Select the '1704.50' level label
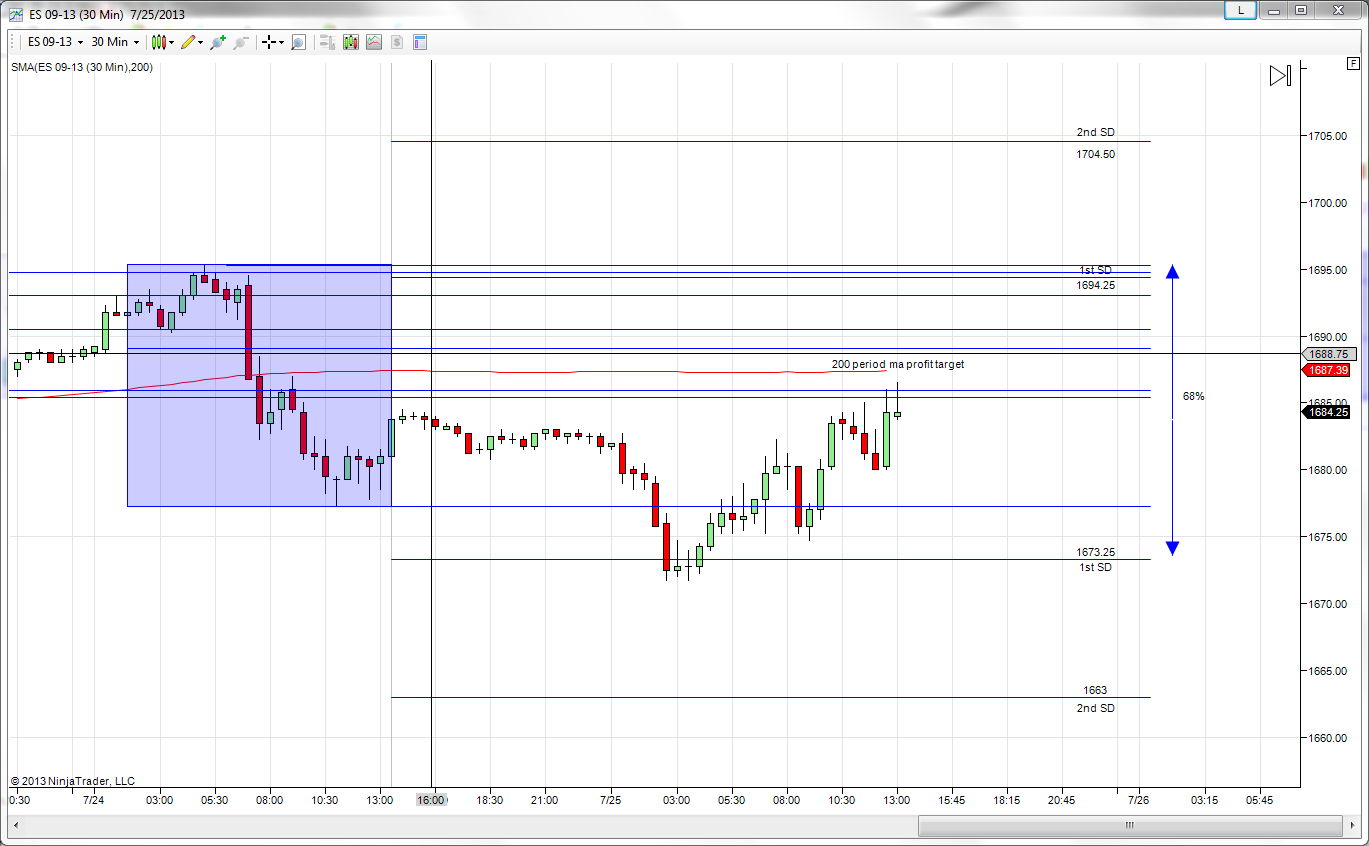 pos(1095,154)
